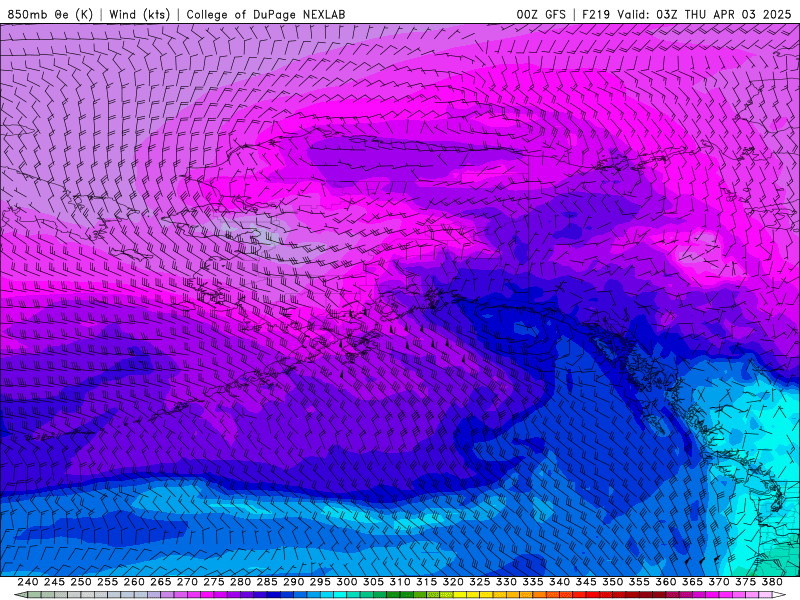The height and width of the screenshot is (600, 800).
Task: Click the 300 value on the color scale
Action: [347, 582]
